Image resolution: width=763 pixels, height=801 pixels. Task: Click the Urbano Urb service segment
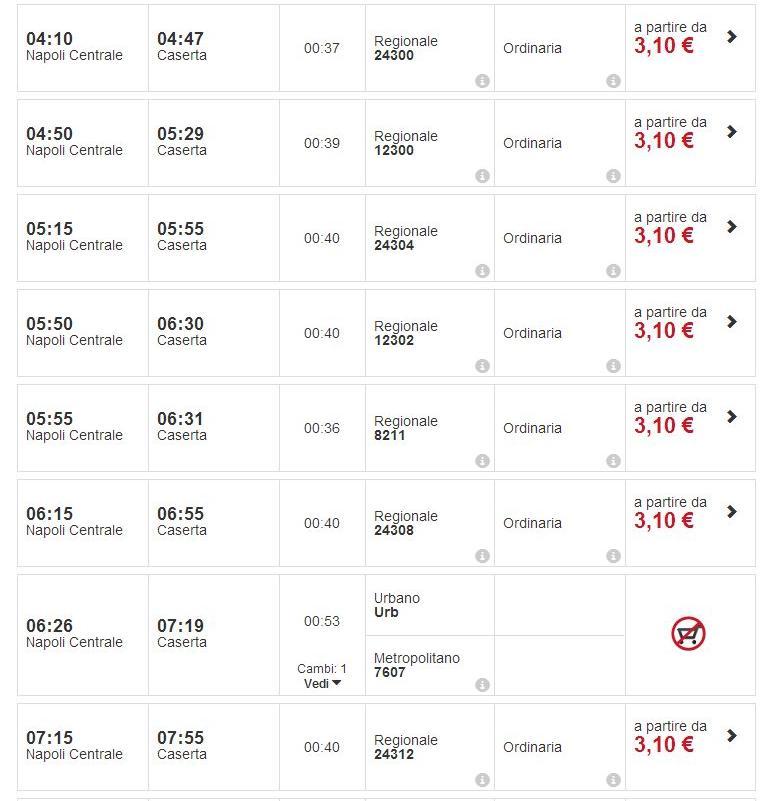click(397, 605)
